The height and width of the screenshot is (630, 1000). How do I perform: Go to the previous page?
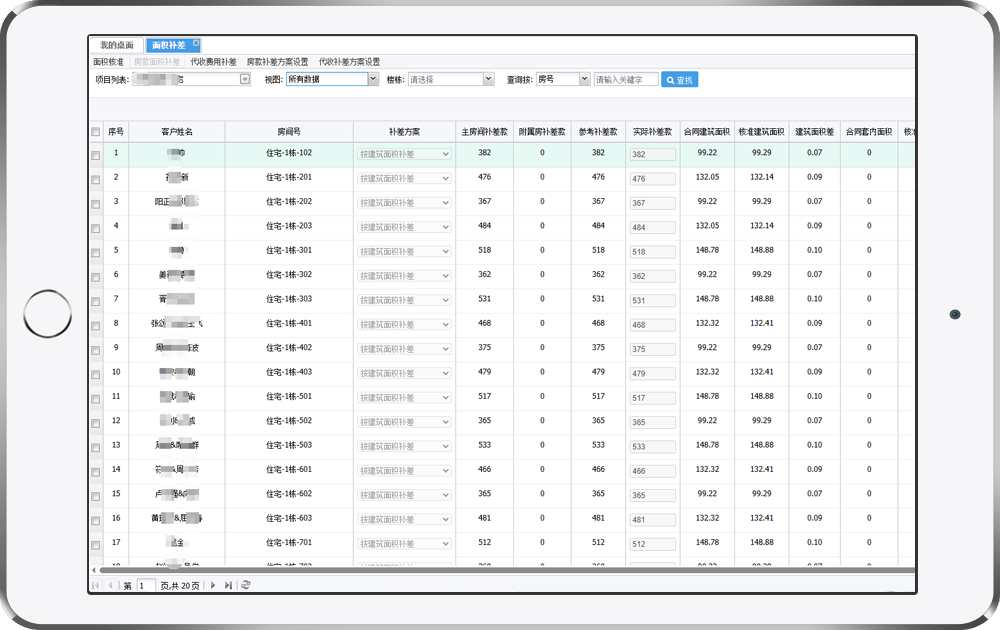click(110, 585)
